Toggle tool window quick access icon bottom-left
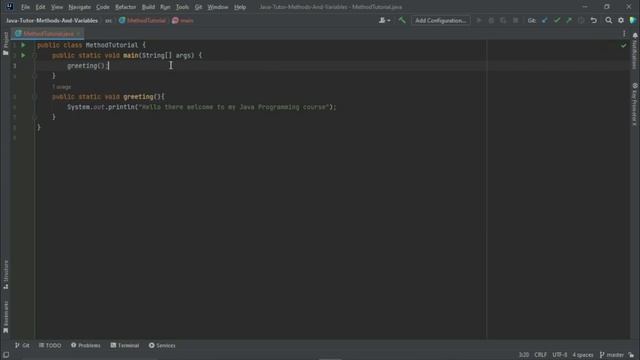 (x=6, y=355)
